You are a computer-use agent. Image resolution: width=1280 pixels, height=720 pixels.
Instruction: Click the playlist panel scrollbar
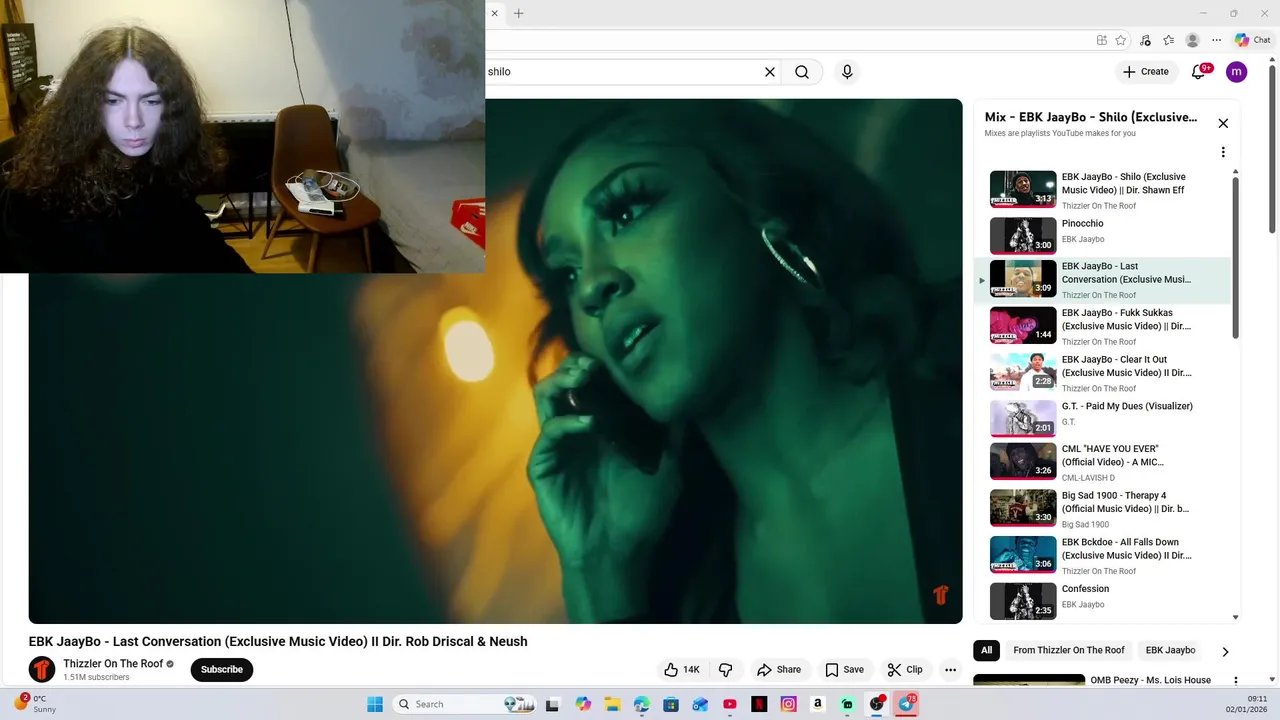pyautogui.click(x=1236, y=258)
